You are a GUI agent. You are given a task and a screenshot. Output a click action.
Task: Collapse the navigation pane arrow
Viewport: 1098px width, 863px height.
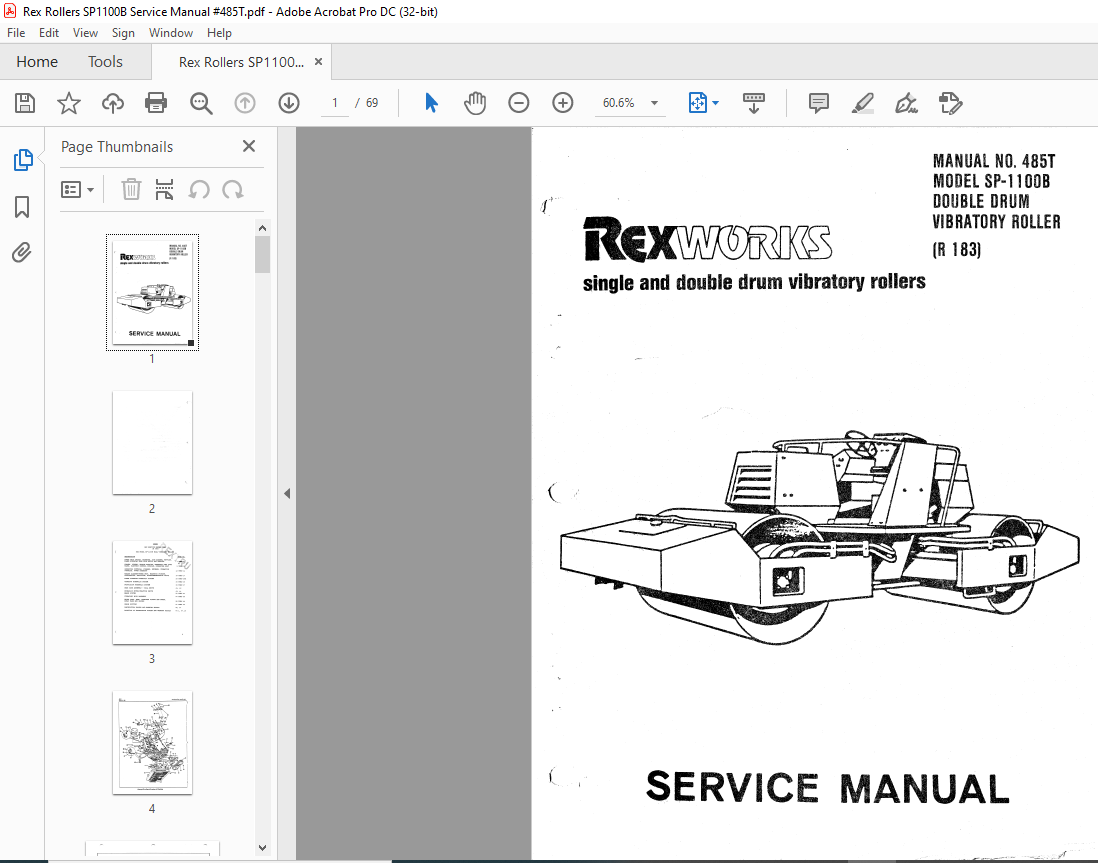point(286,494)
